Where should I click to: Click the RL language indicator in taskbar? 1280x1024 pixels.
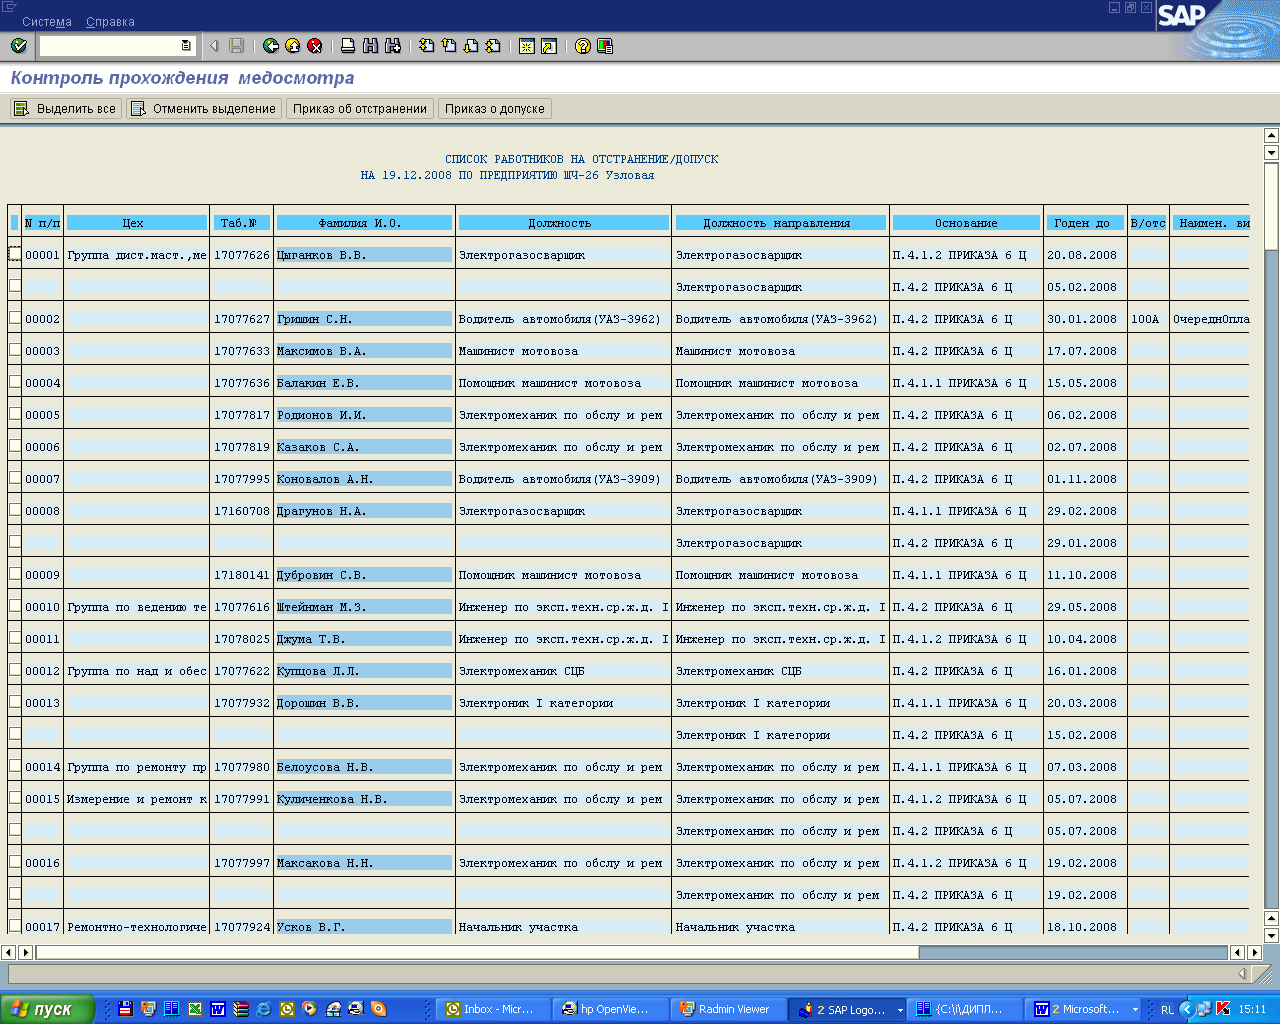tap(1167, 1010)
